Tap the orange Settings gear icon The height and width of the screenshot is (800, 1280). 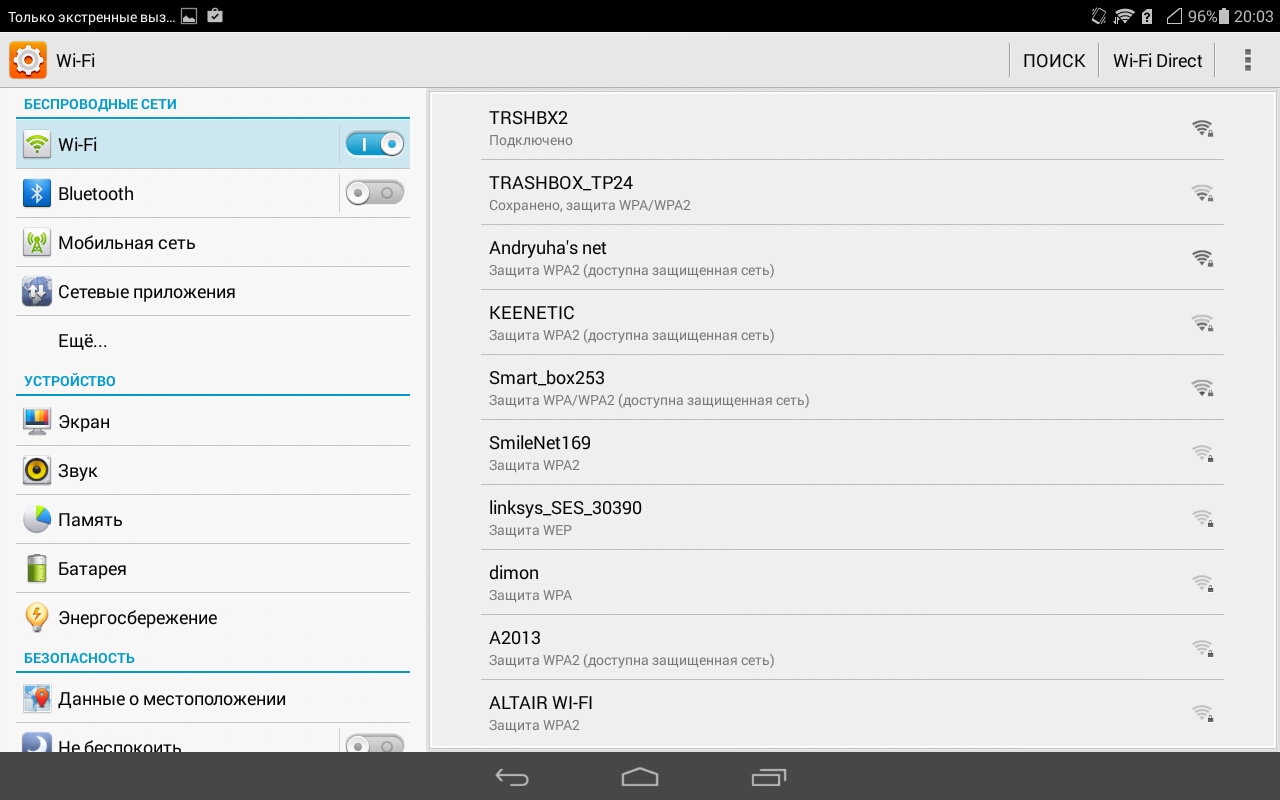[x=28, y=60]
